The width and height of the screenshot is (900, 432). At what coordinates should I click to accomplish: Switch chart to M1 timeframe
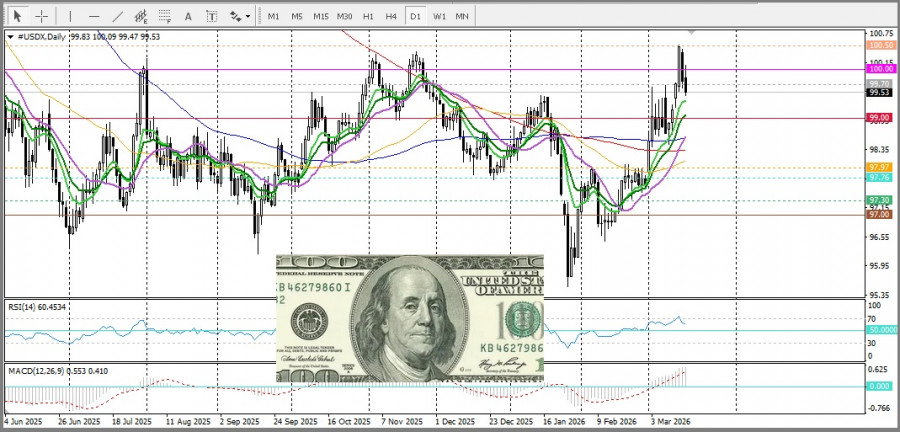(273, 16)
